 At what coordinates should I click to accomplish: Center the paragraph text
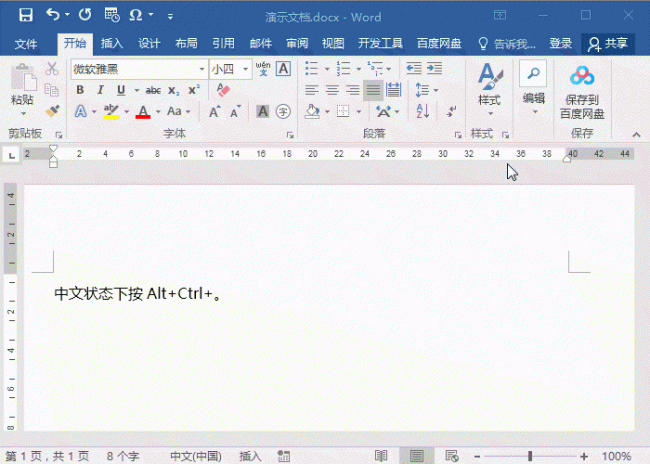click(332, 90)
